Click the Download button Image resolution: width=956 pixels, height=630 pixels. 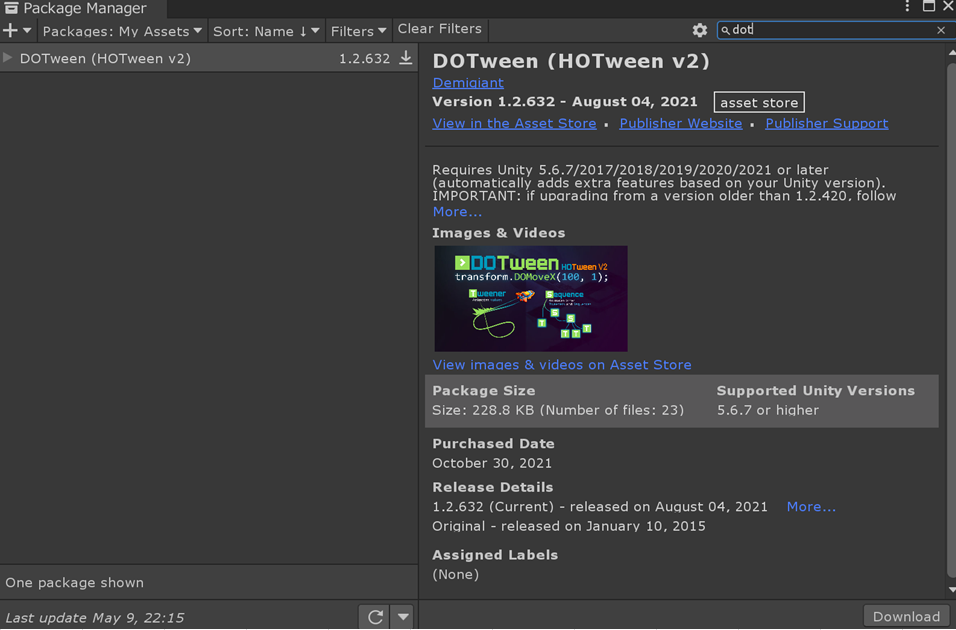tap(906, 616)
